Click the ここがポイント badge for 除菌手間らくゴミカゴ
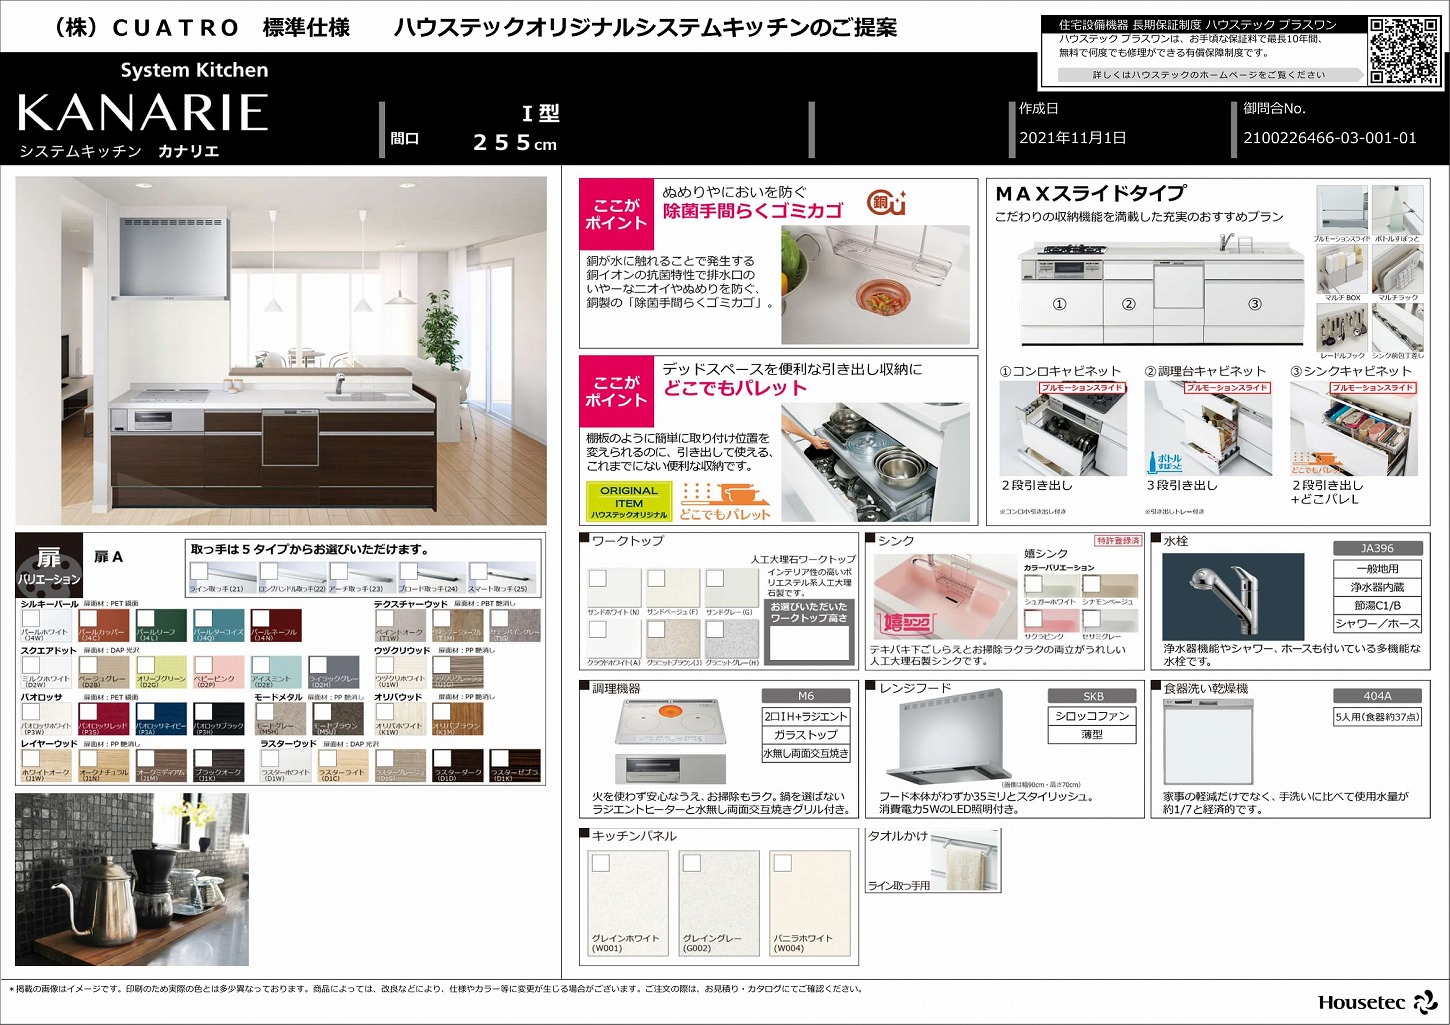Image resolution: width=1450 pixels, height=1025 pixels. pos(616,214)
